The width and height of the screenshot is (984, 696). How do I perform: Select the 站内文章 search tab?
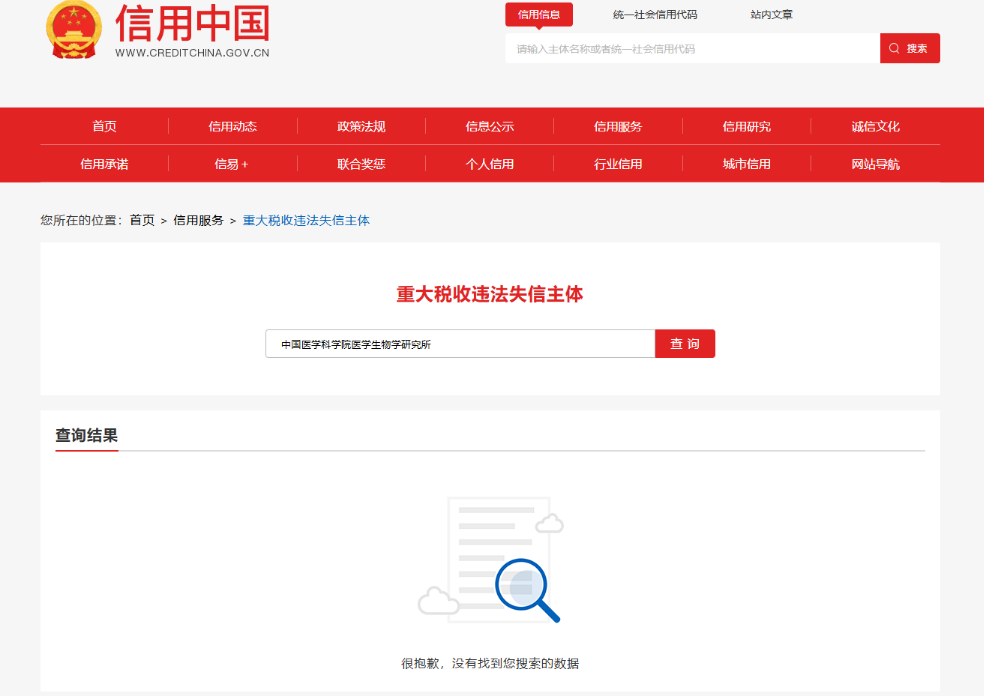[x=771, y=14]
